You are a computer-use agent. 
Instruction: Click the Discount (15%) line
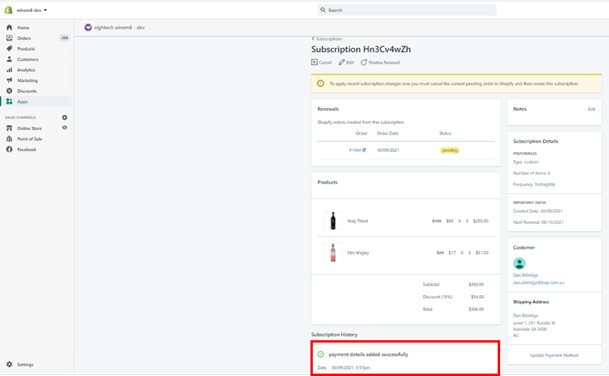pos(453,297)
